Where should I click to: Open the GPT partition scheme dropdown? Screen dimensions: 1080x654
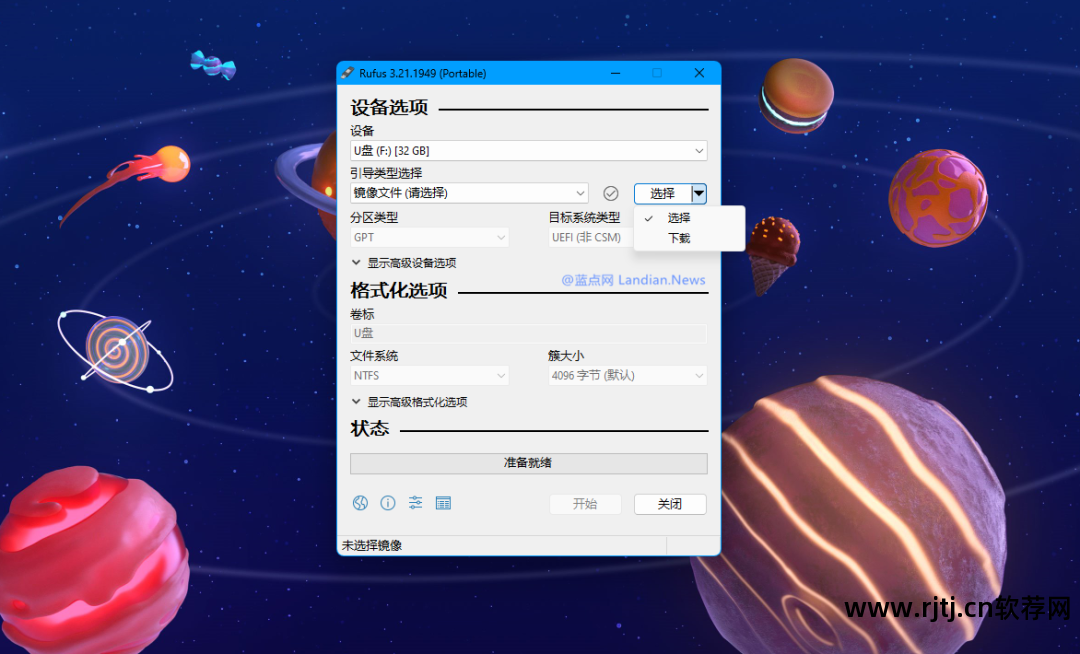click(430, 238)
